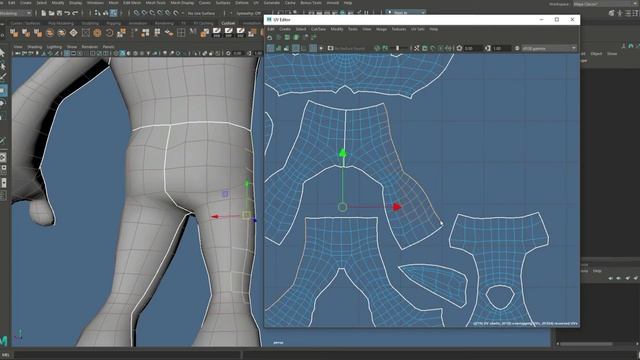Create a new scene from status line
The image size is (640, 360).
(44, 13)
